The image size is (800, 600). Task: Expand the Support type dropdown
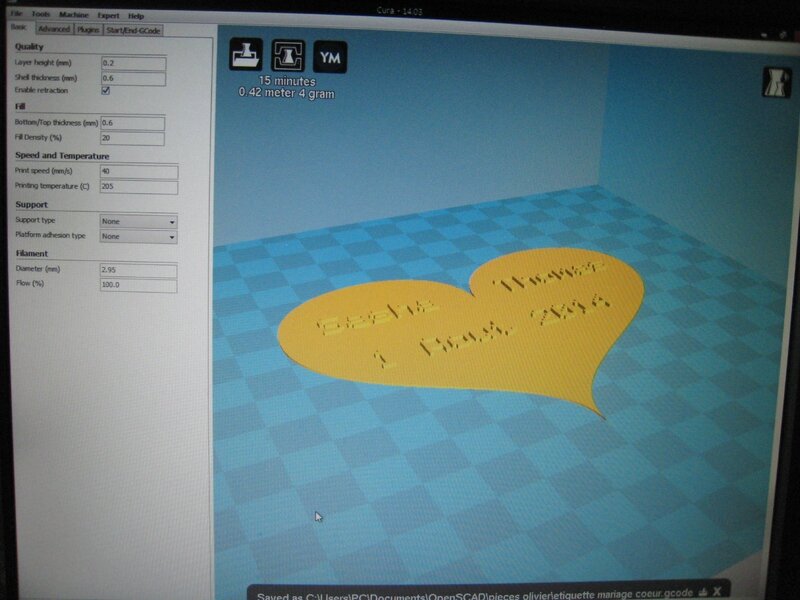tap(138, 221)
